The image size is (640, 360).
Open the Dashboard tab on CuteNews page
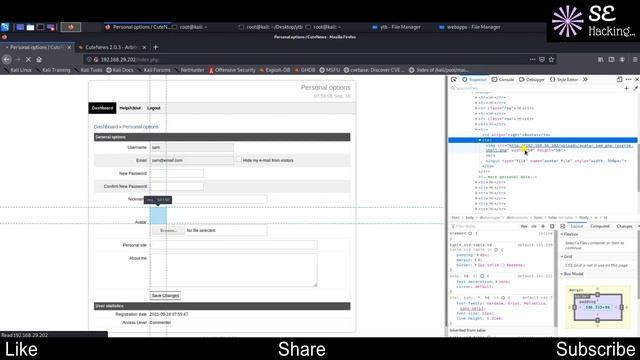(102, 108)
